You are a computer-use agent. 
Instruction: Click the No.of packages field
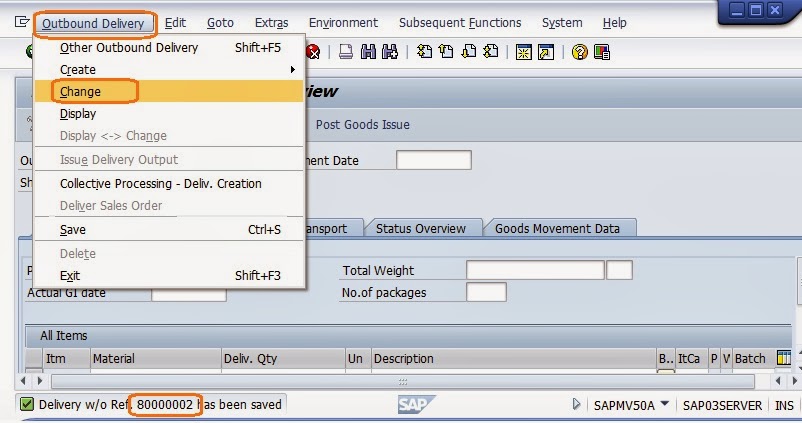(x=486, y=292)
